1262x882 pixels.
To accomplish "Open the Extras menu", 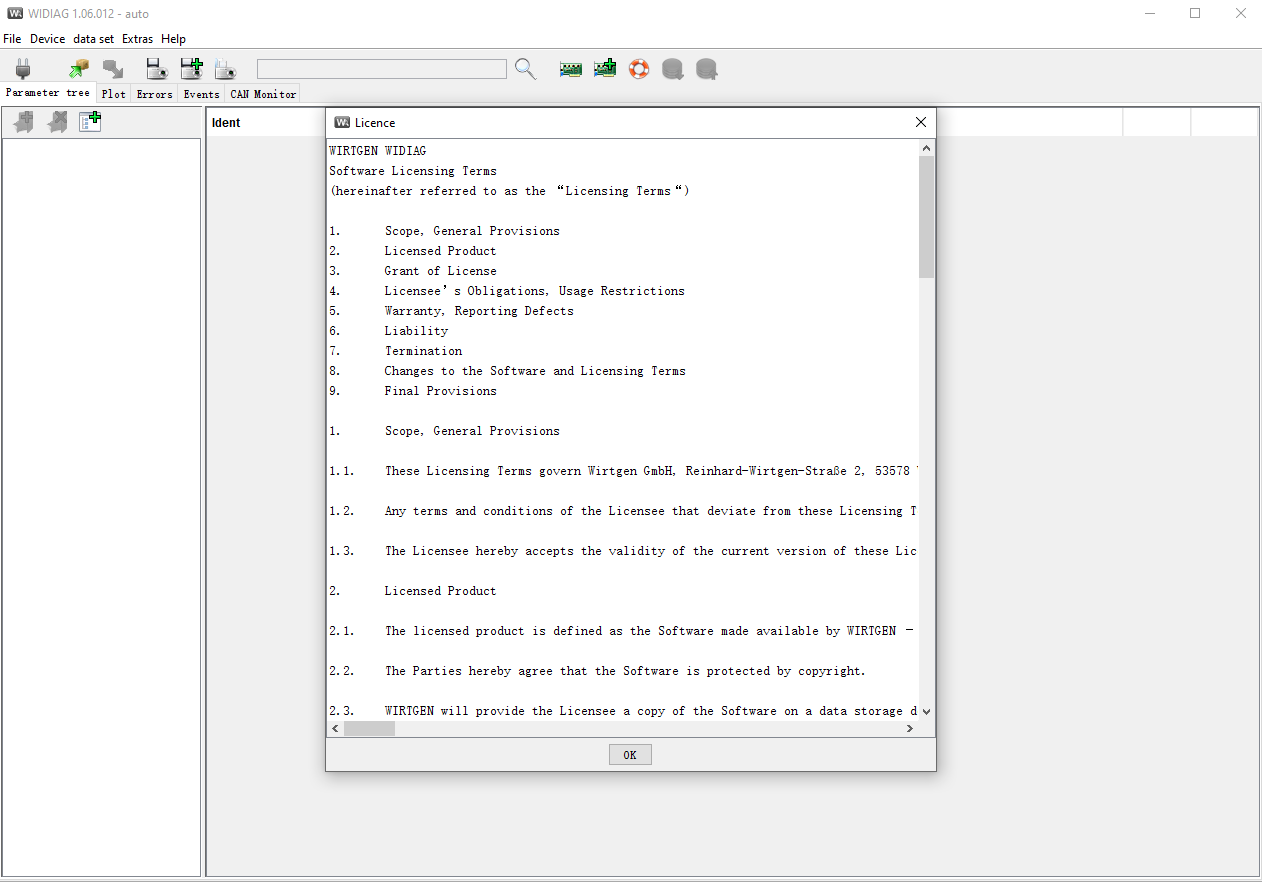I will point(138,39).
